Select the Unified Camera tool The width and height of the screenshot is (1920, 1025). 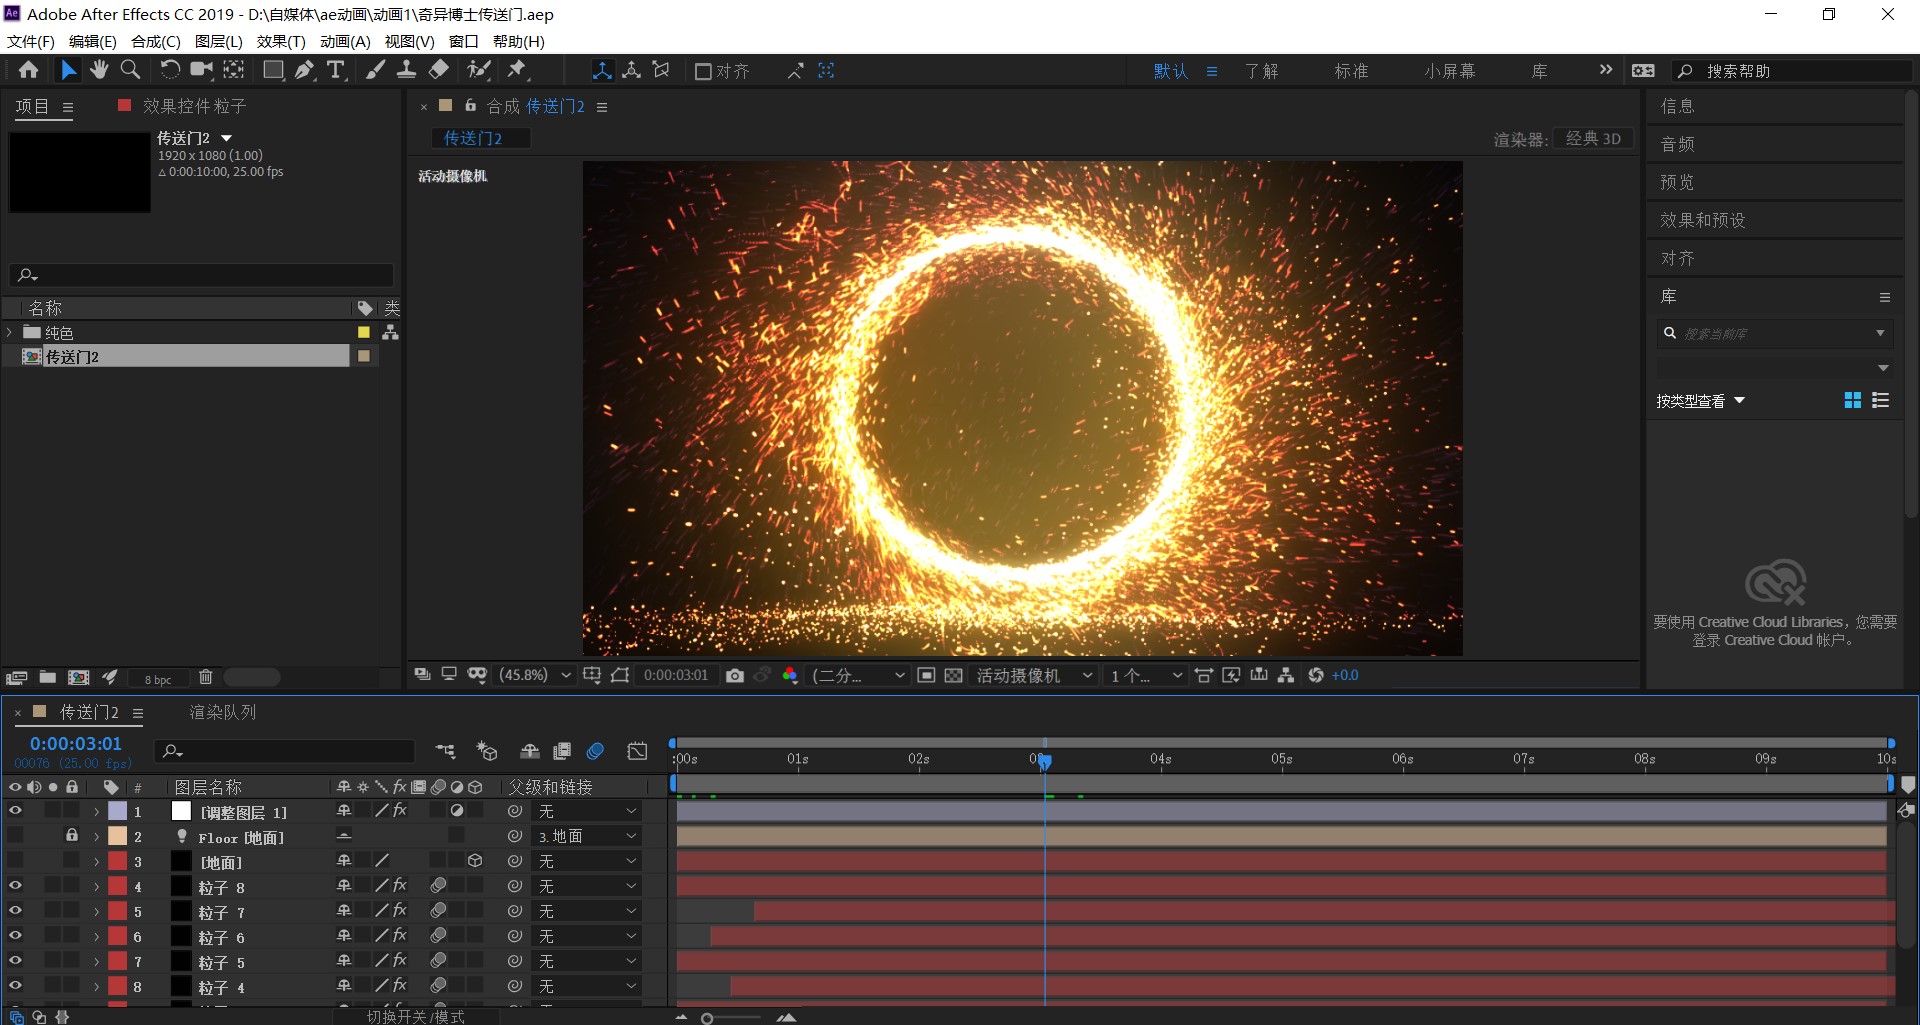tap(202, 70)
